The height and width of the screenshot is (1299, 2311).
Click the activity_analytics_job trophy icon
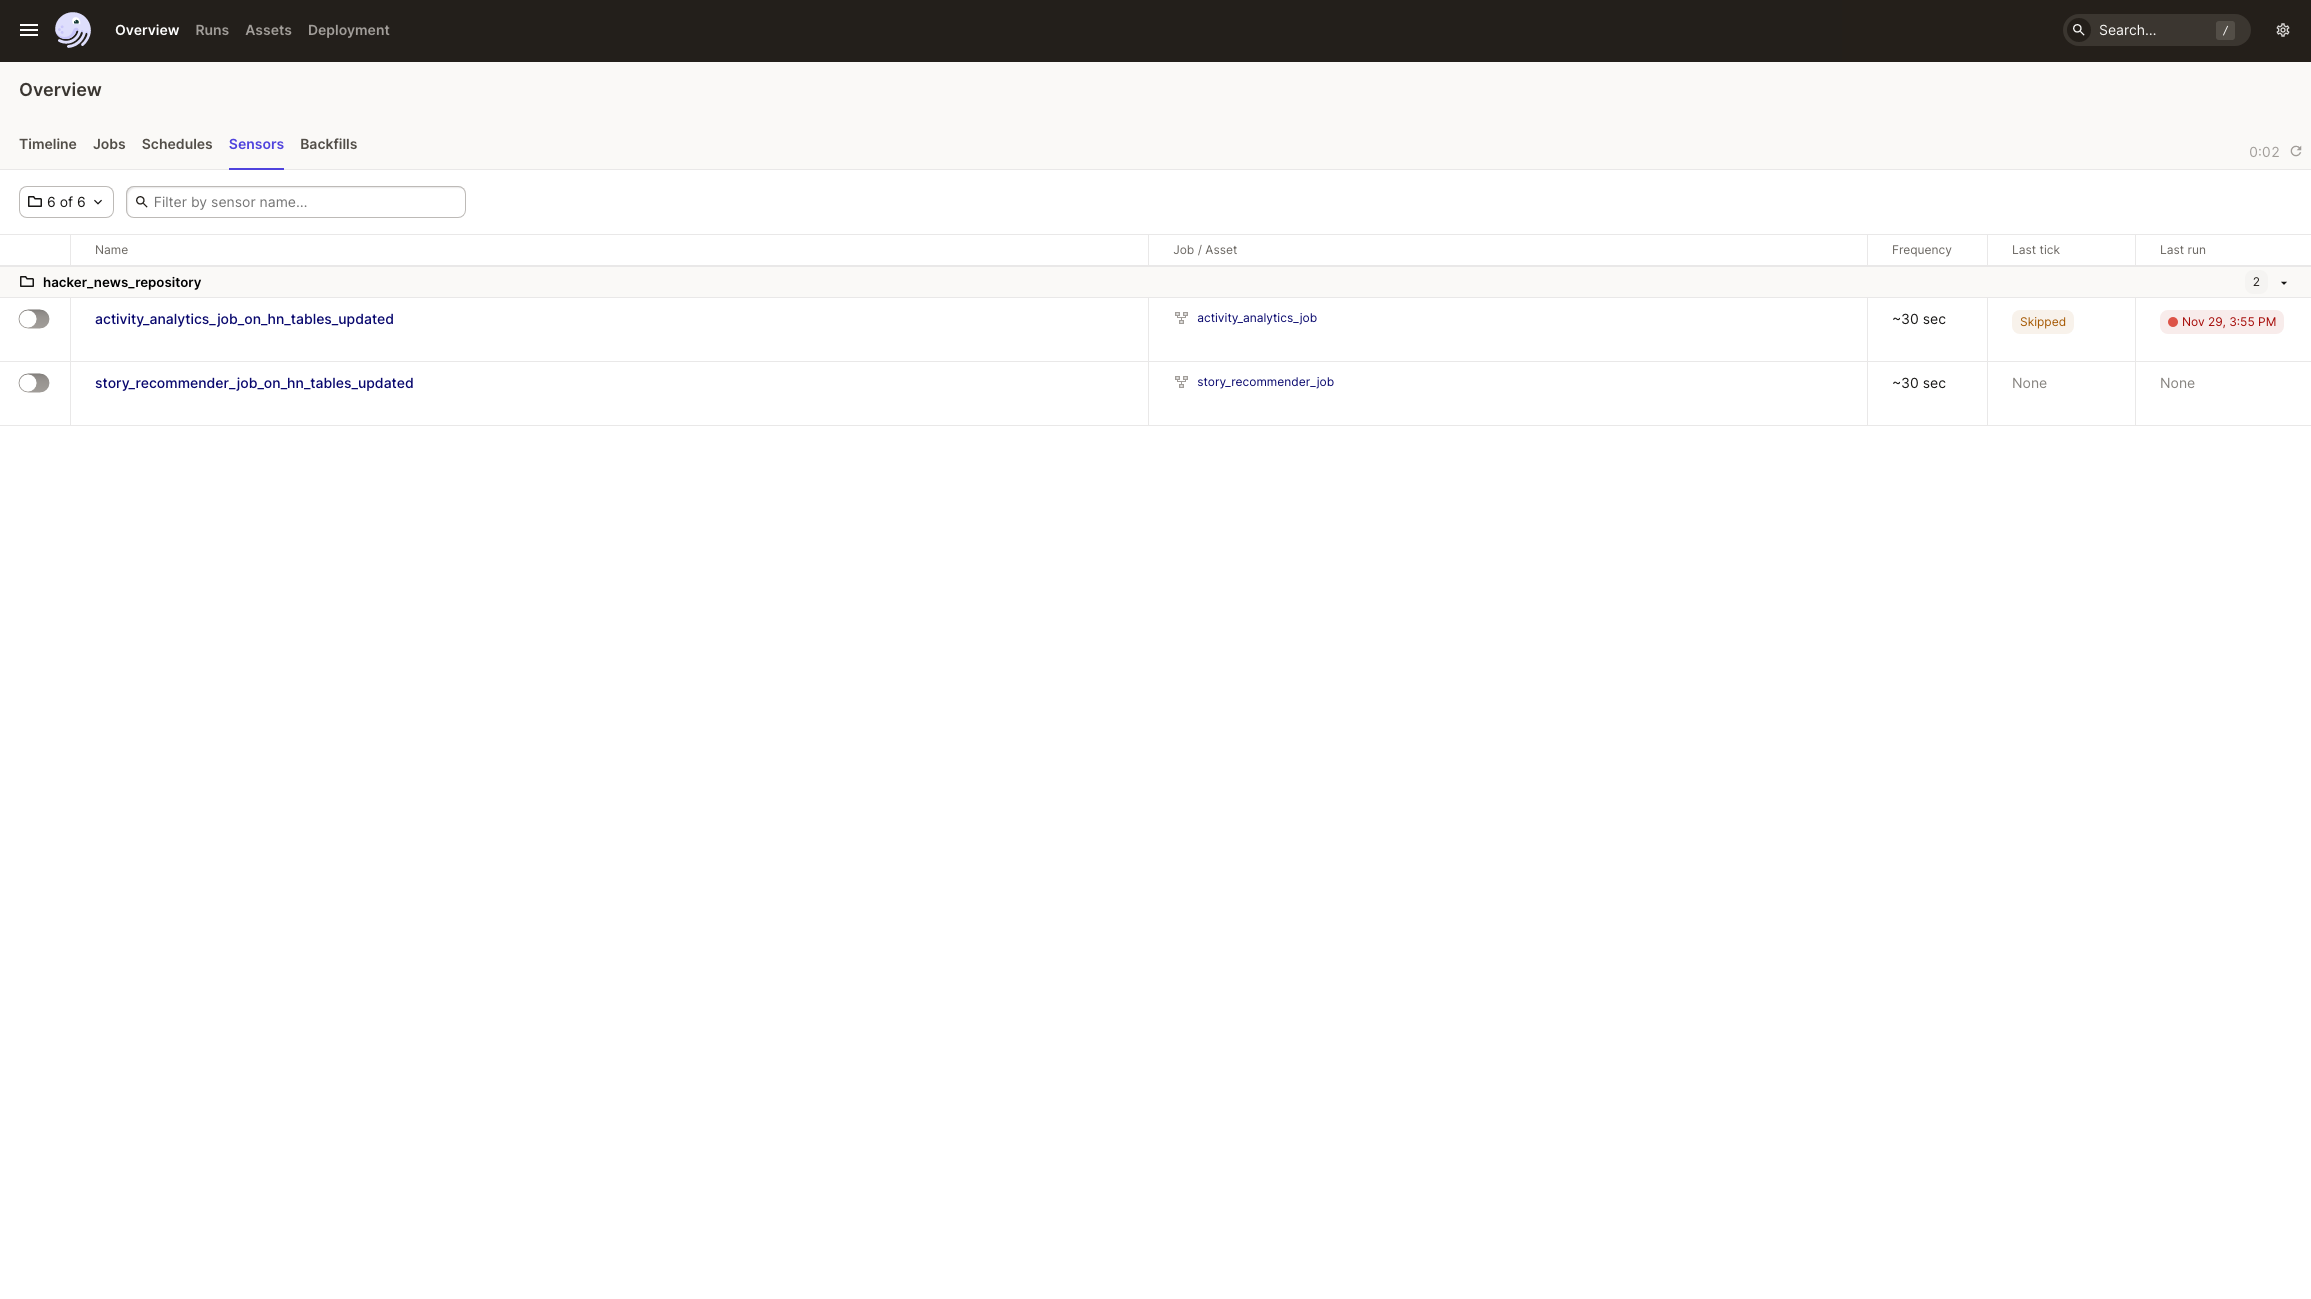pyautogui.click(x=1181, y=318)
